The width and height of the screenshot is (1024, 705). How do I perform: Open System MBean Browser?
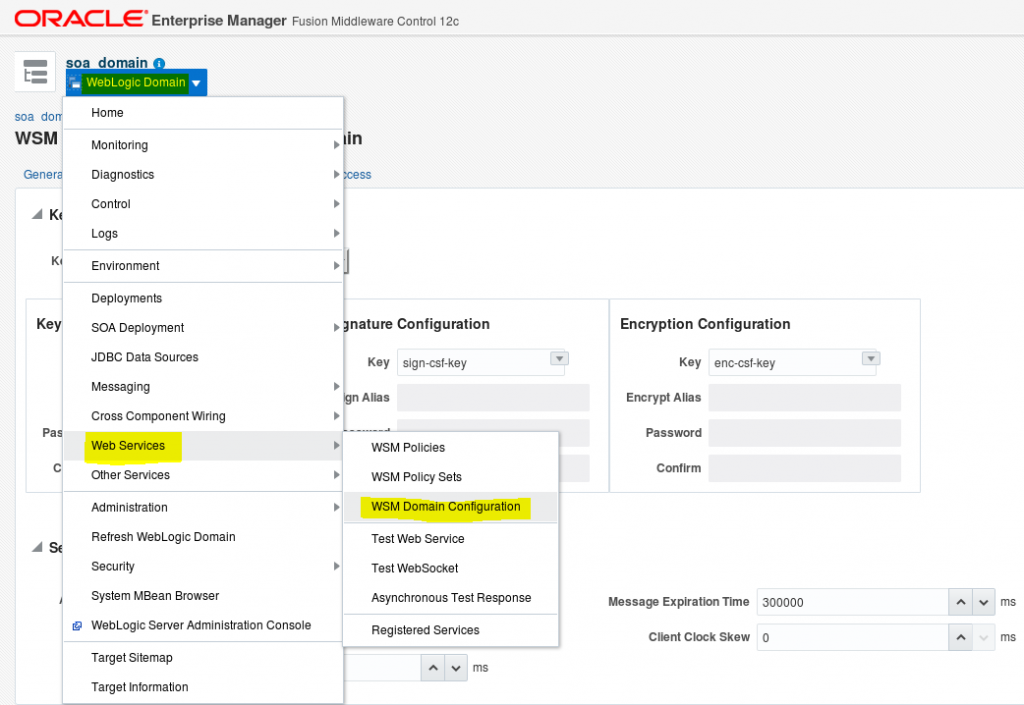point(202,595)
